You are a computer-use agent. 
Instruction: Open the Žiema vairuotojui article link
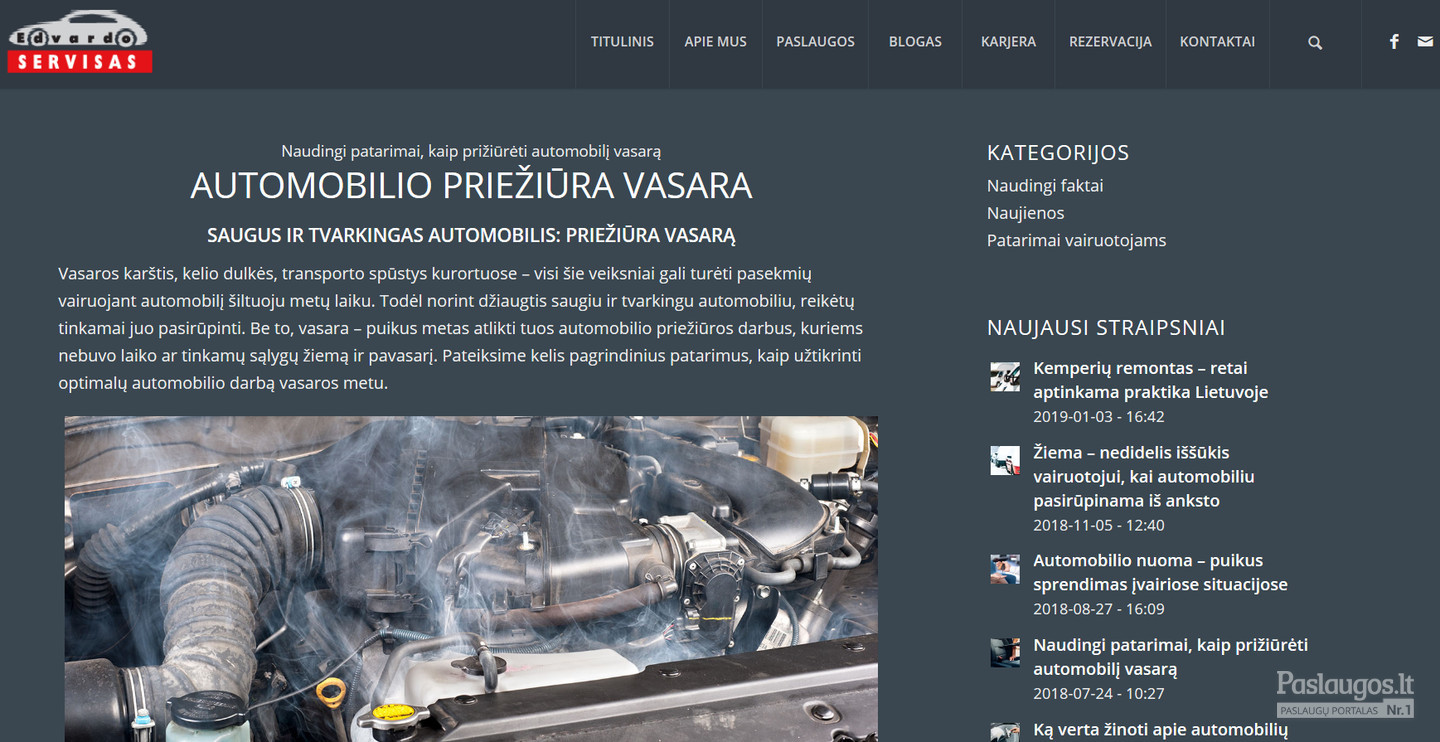pyautogui.click(x=1144, y=476)
